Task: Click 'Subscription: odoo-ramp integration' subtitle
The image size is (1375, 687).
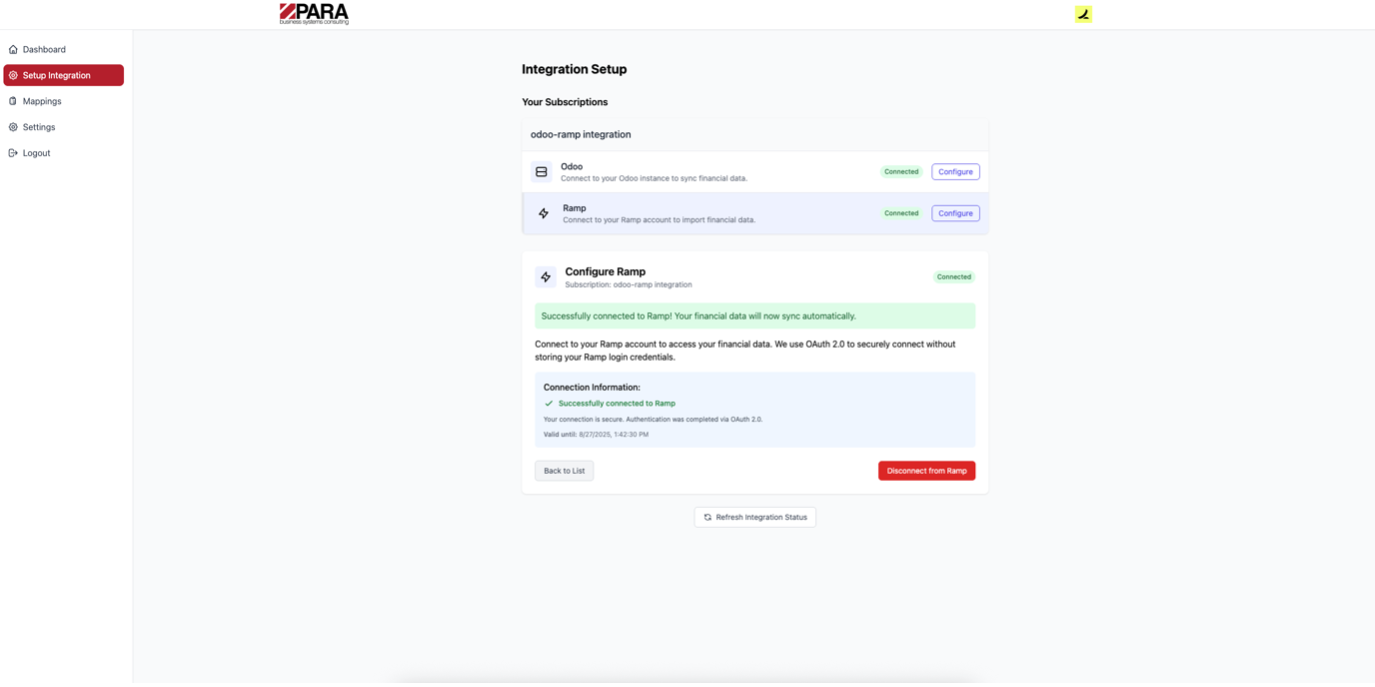Action: pos(628,285)
